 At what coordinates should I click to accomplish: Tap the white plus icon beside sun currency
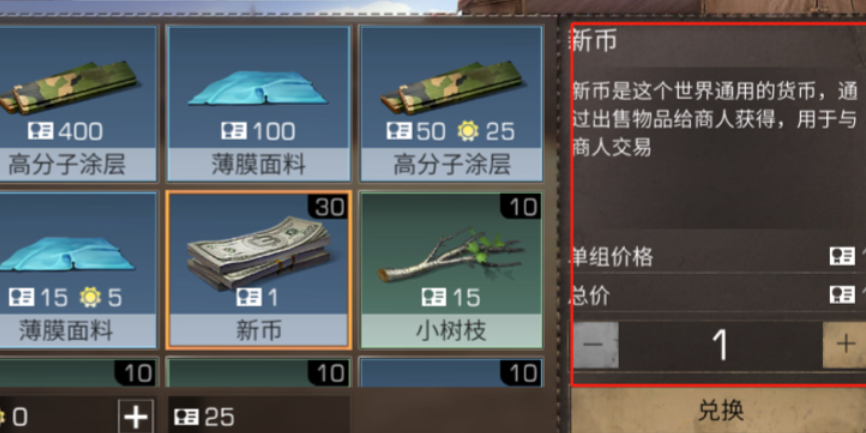click(135, 416)
